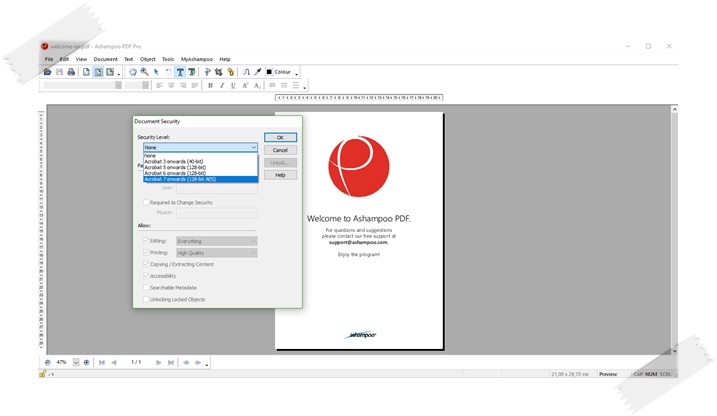This screenshot has width=717, height=416.
Task: Open the Object menu
Action: (x=148, y=59)
